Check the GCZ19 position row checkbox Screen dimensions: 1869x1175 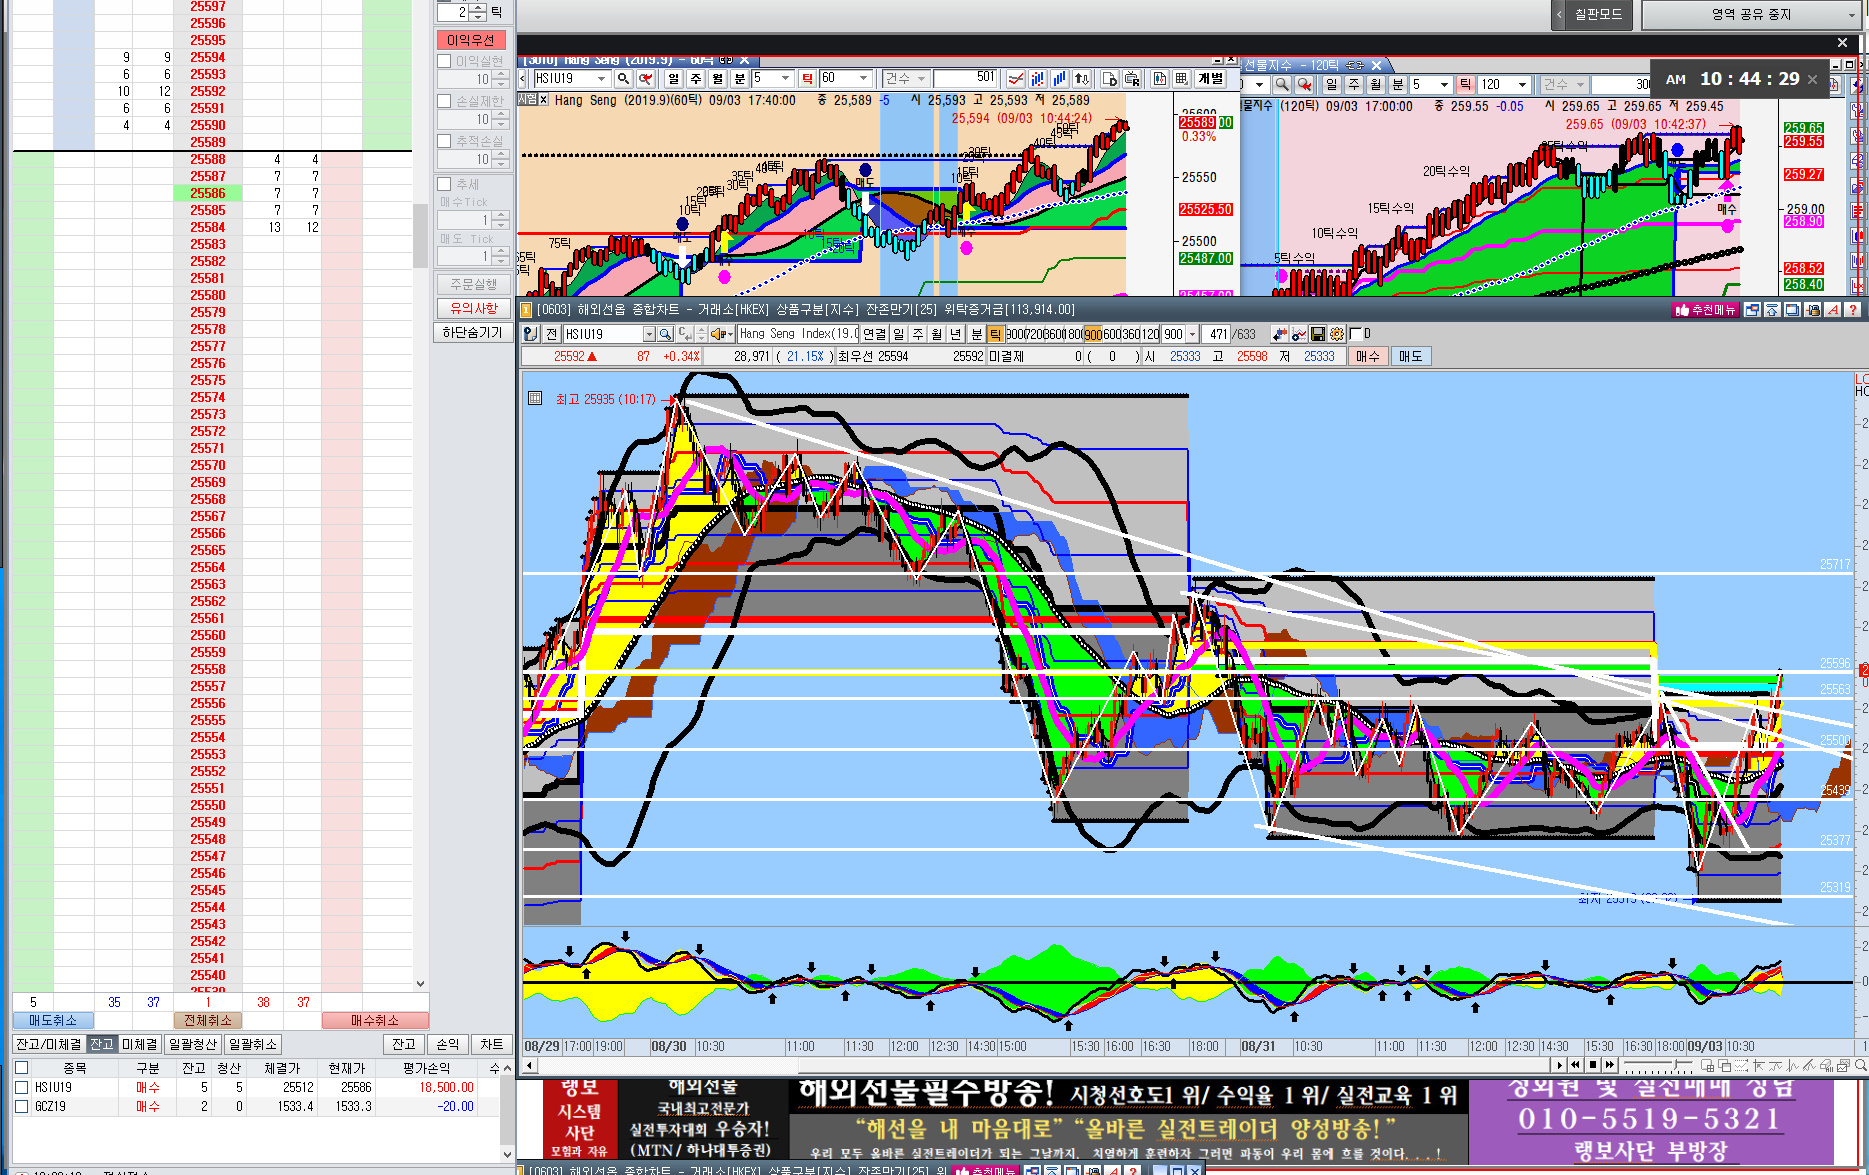pos(22,1106)
